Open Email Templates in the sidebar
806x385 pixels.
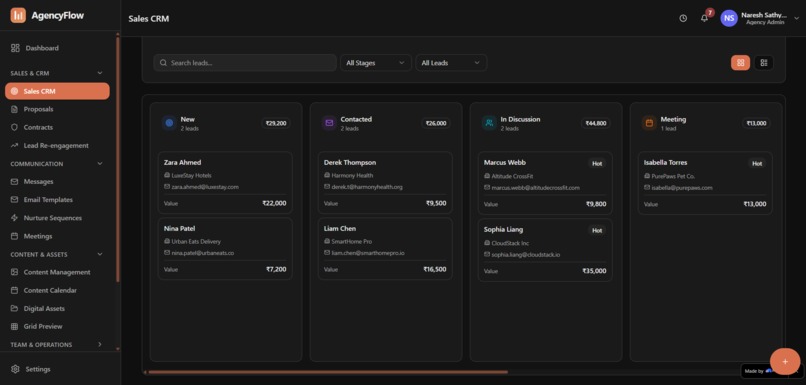point(58,199)
